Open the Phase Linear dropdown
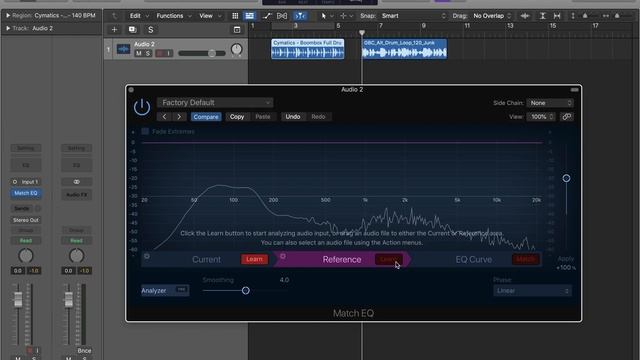The width and height of the screenshot is (640, 360). coord(532,291)
